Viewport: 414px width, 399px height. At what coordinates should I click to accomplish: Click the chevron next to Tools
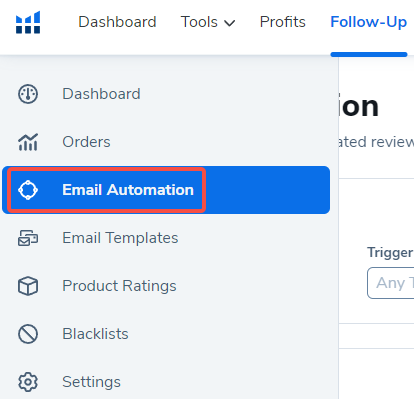click(230, 23)
